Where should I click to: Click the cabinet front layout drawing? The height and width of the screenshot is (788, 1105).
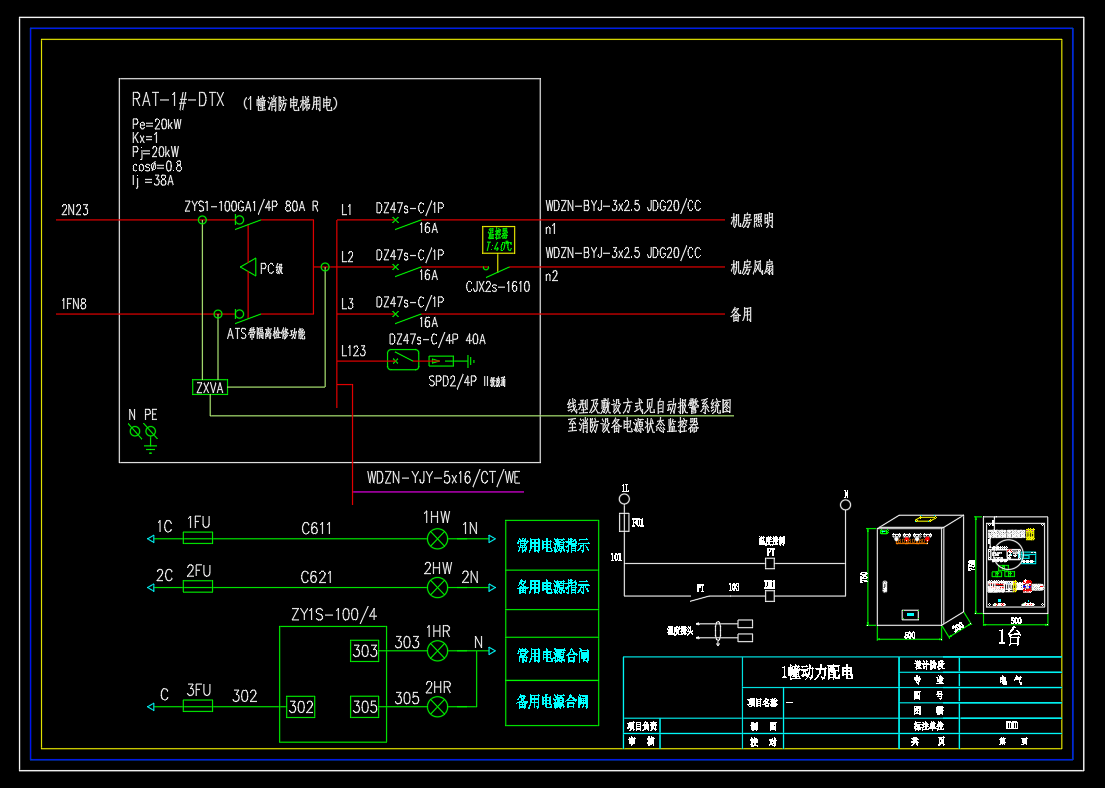pos(1016,565)
